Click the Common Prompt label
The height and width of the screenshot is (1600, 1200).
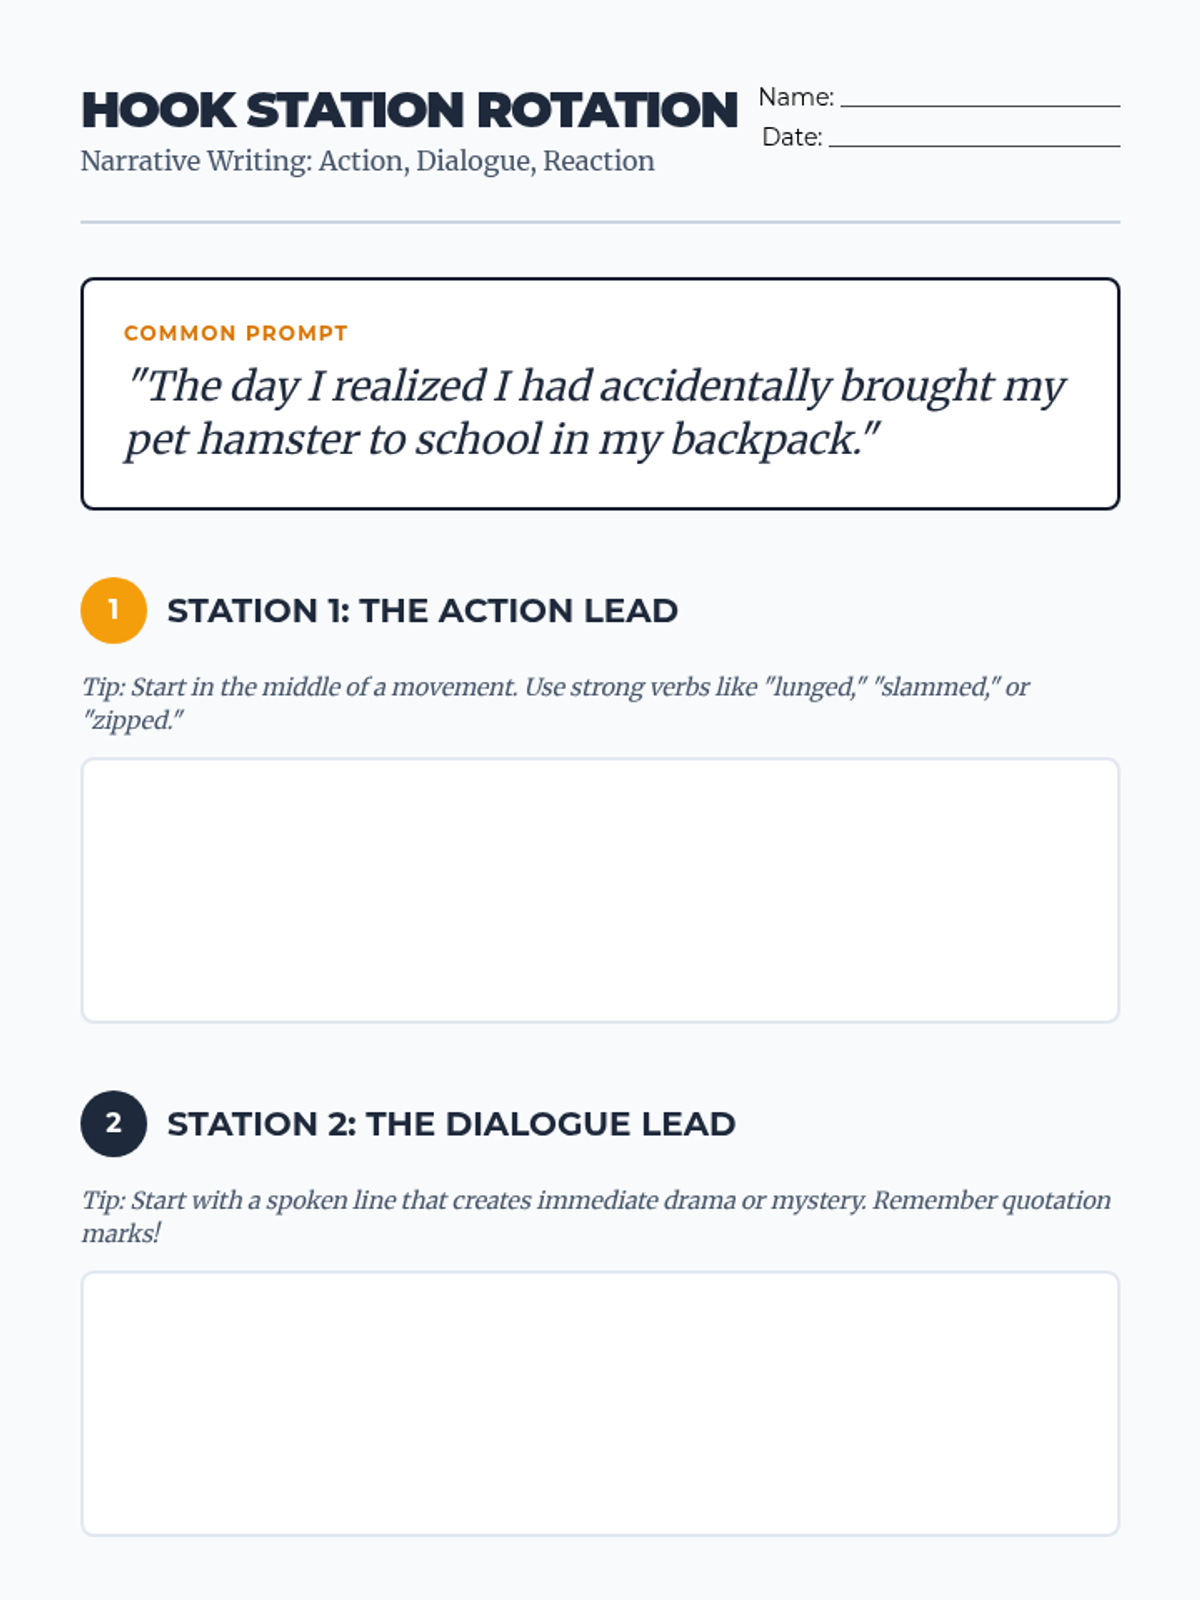click(x=236, y=333)
